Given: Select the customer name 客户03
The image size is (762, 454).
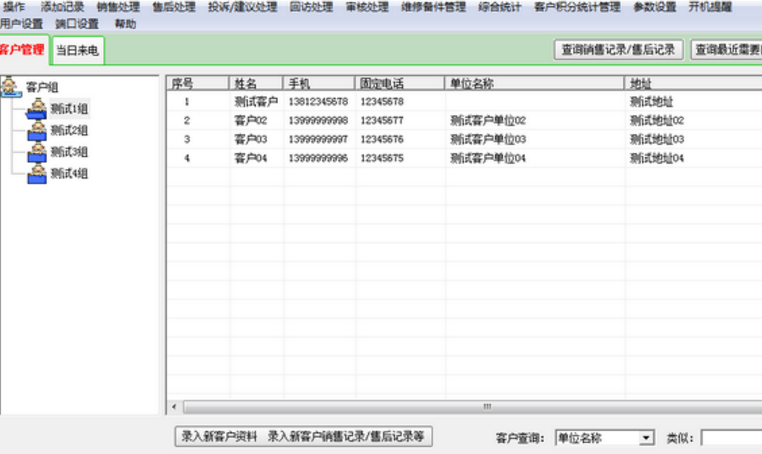Looking at the screenshot, I should coord(251,140).
